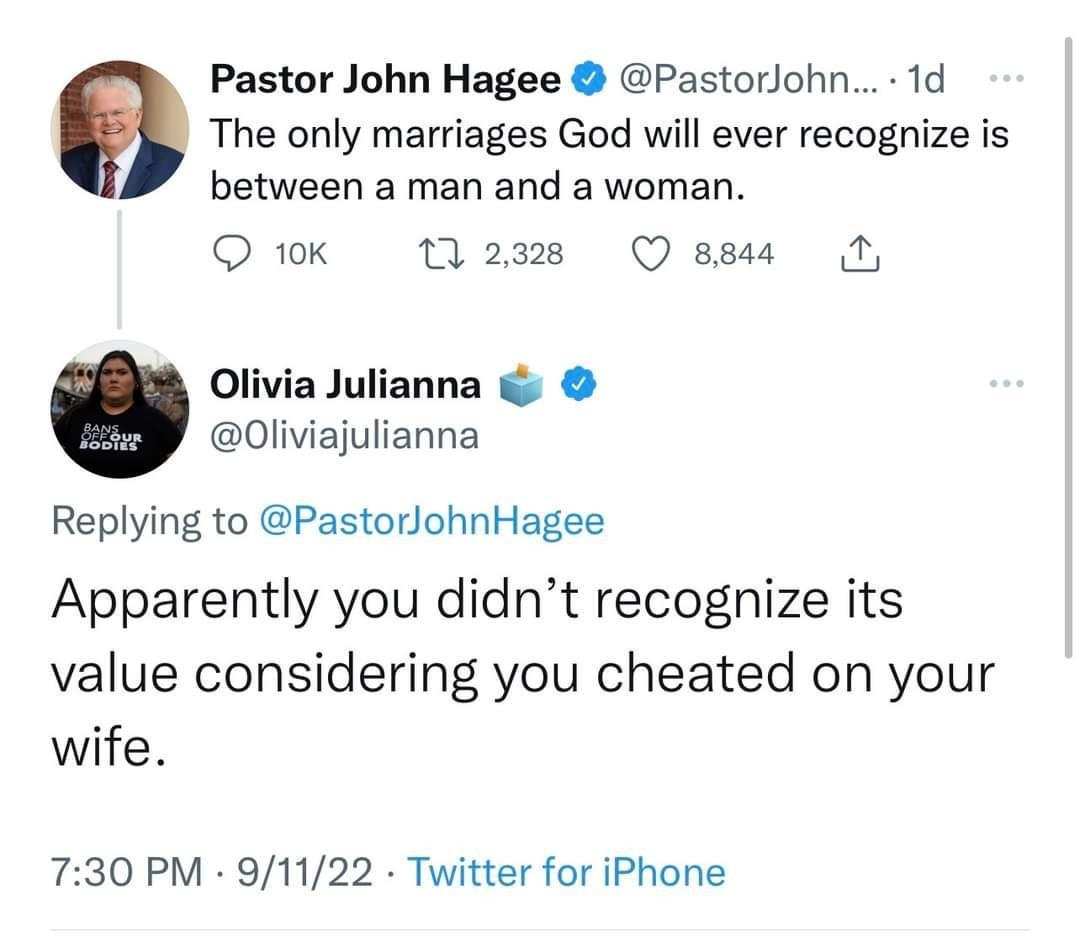Like Pastor John Hagee's tweet

click(x=651, y=253)
